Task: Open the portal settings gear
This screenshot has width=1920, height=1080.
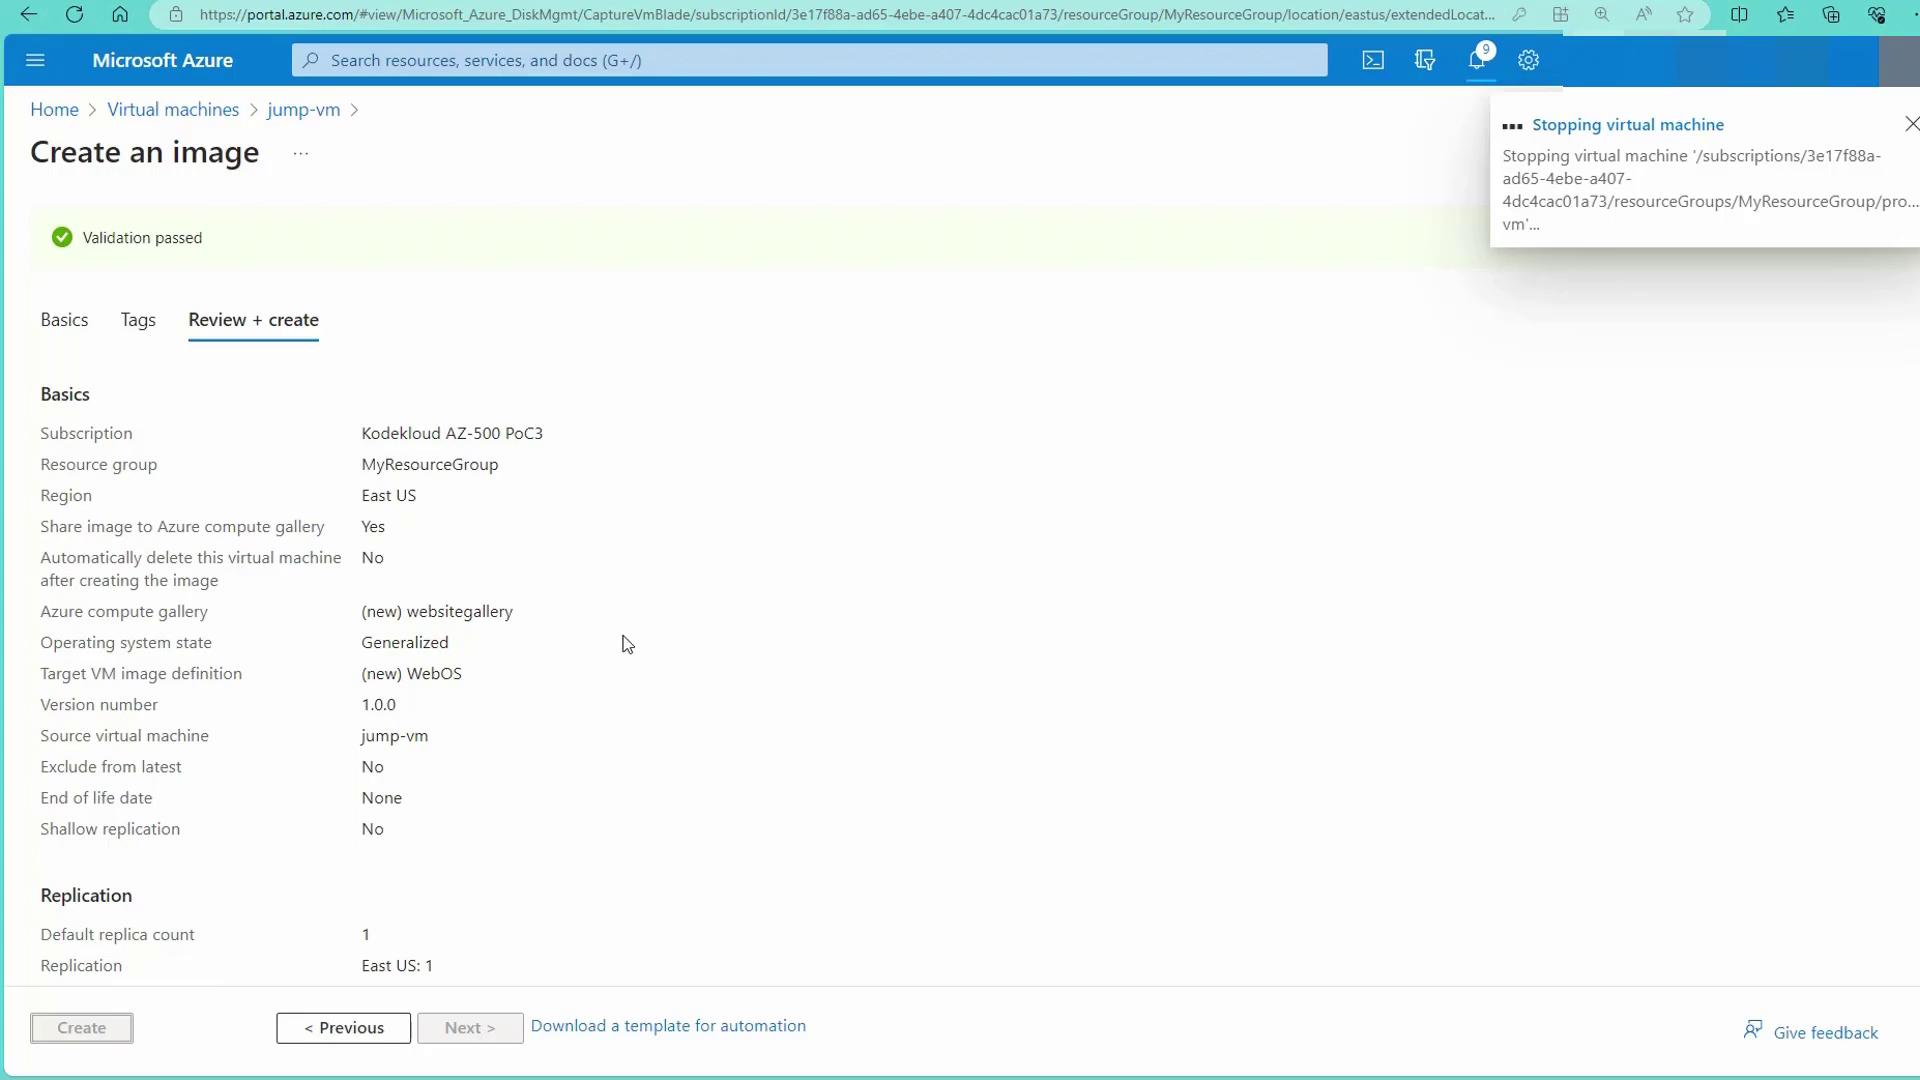Action: 1528,60
